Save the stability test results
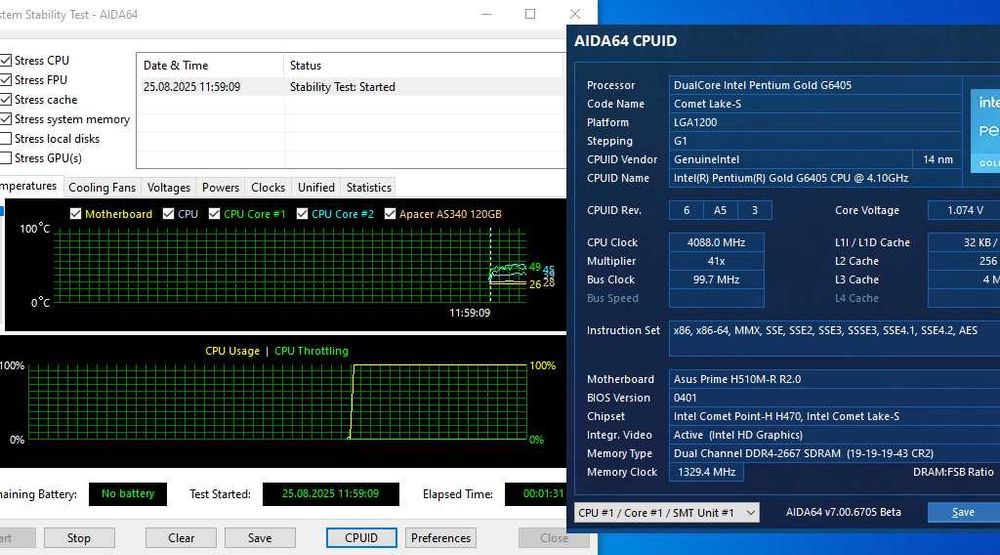1000x555 pixels. pos(260,538)
